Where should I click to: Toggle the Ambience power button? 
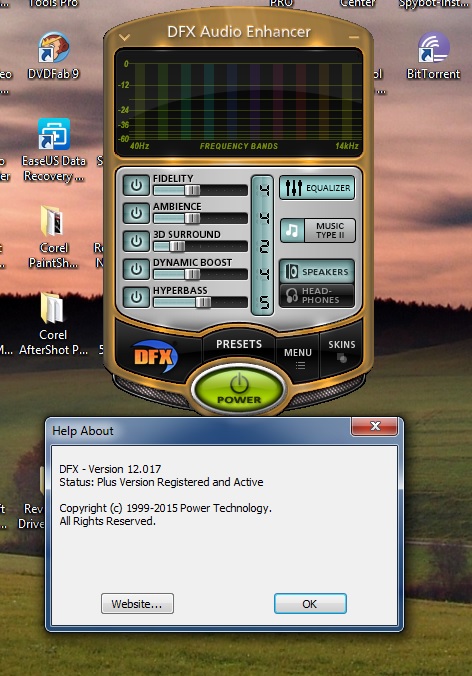[136, 213]
